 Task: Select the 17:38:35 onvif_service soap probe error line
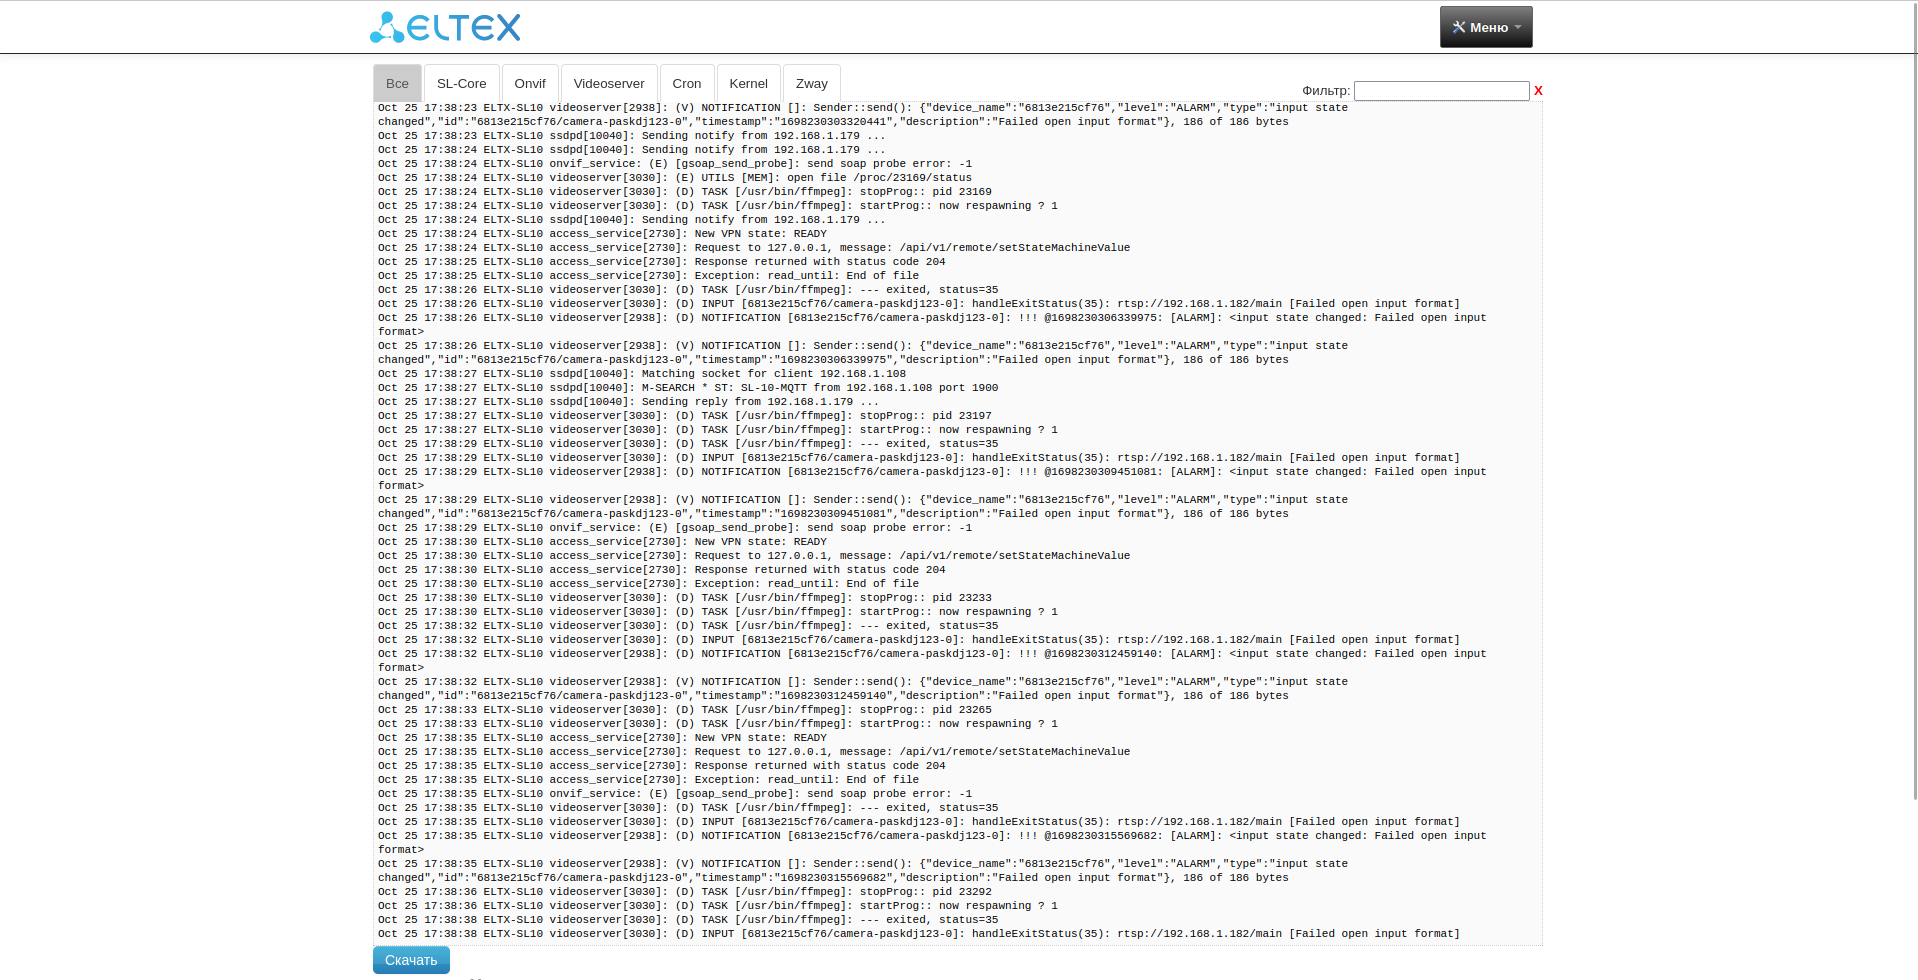click(675, 794)
